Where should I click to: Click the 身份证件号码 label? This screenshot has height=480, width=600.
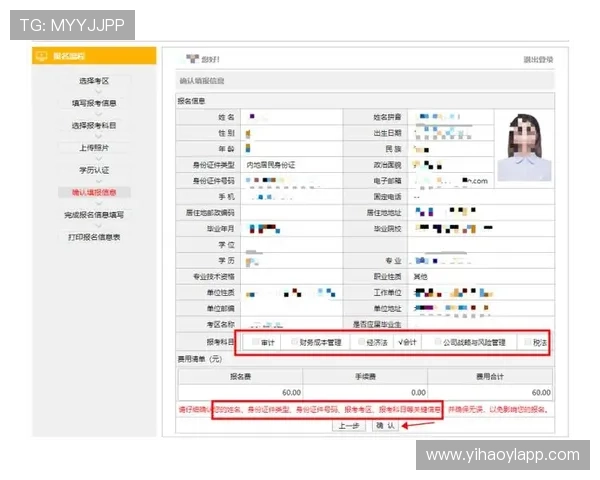point(214,181)
